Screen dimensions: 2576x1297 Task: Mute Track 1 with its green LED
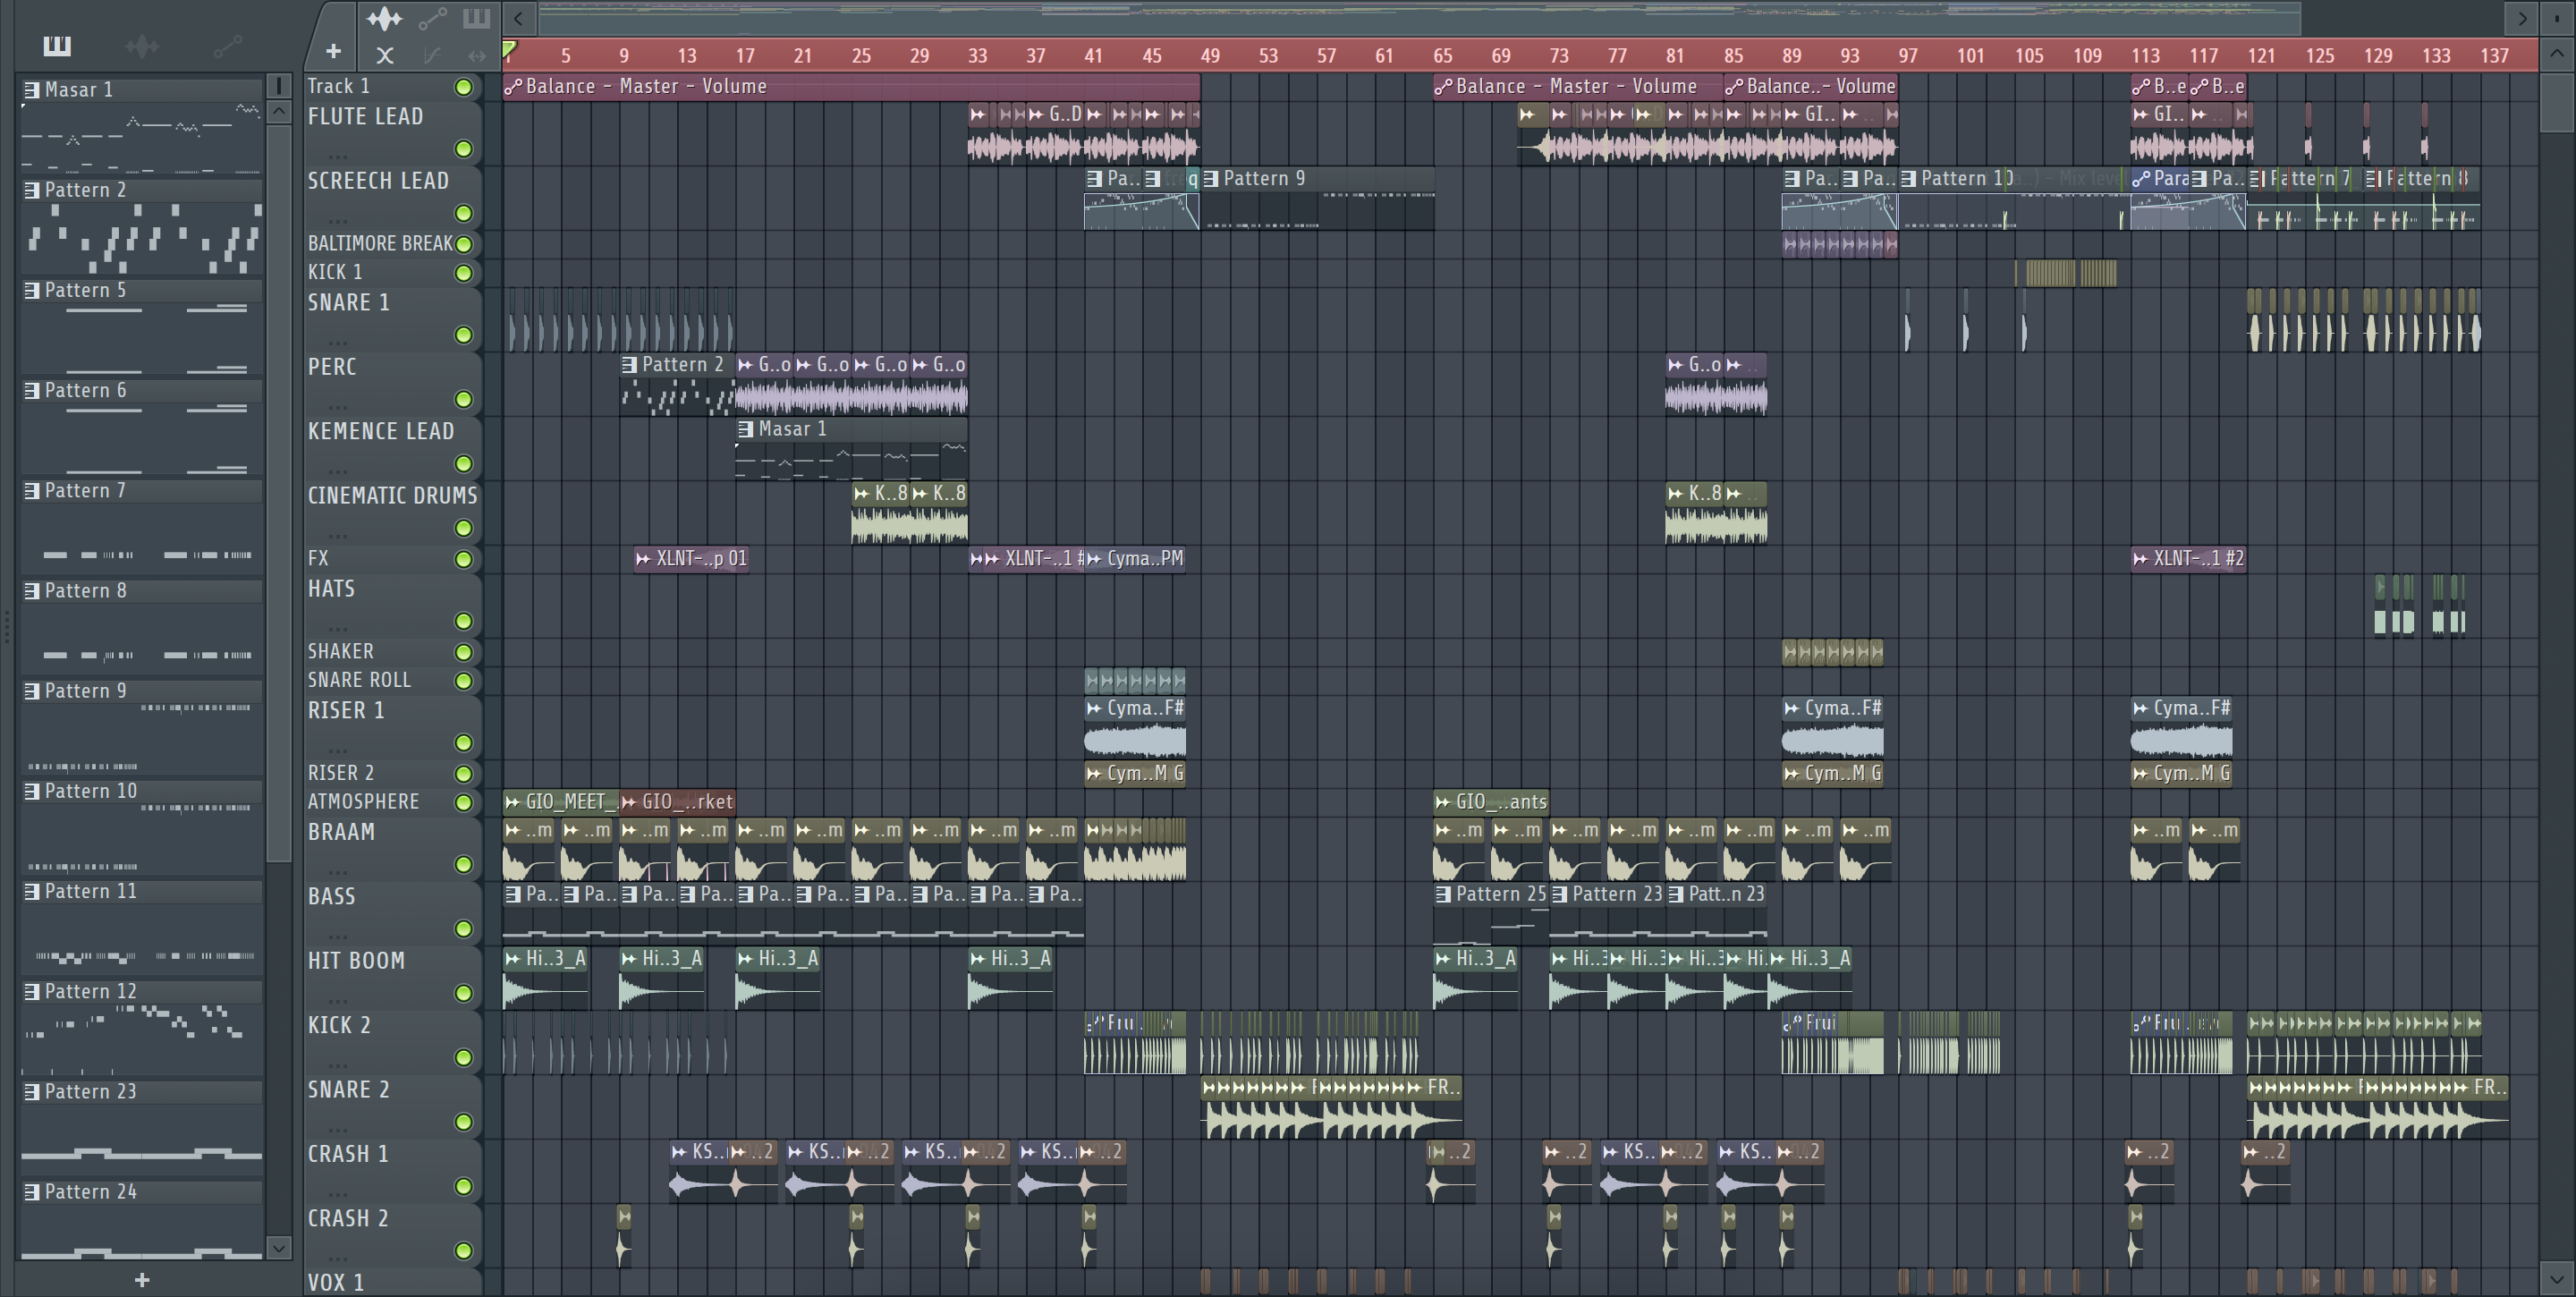coord(463,87)
